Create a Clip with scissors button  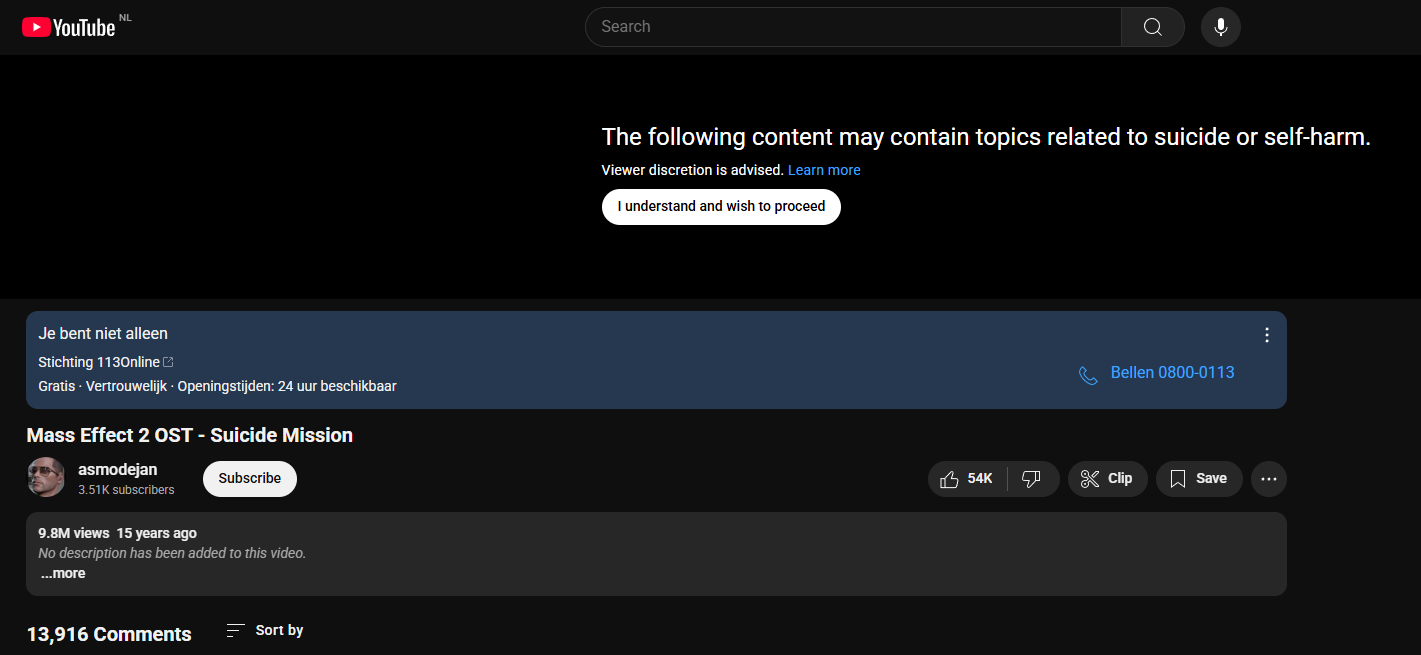1107,479
